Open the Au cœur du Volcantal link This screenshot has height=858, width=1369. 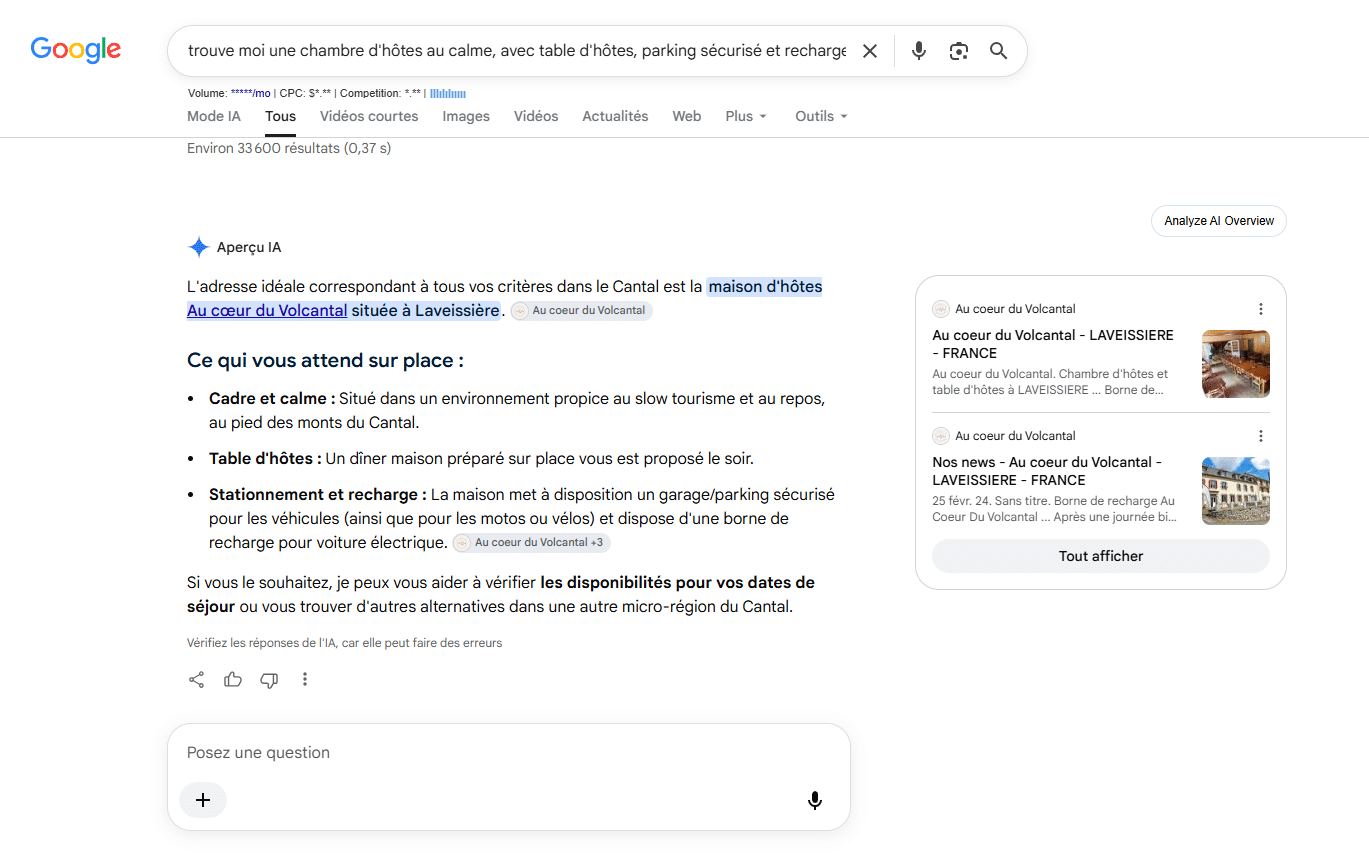pos(267,310)
